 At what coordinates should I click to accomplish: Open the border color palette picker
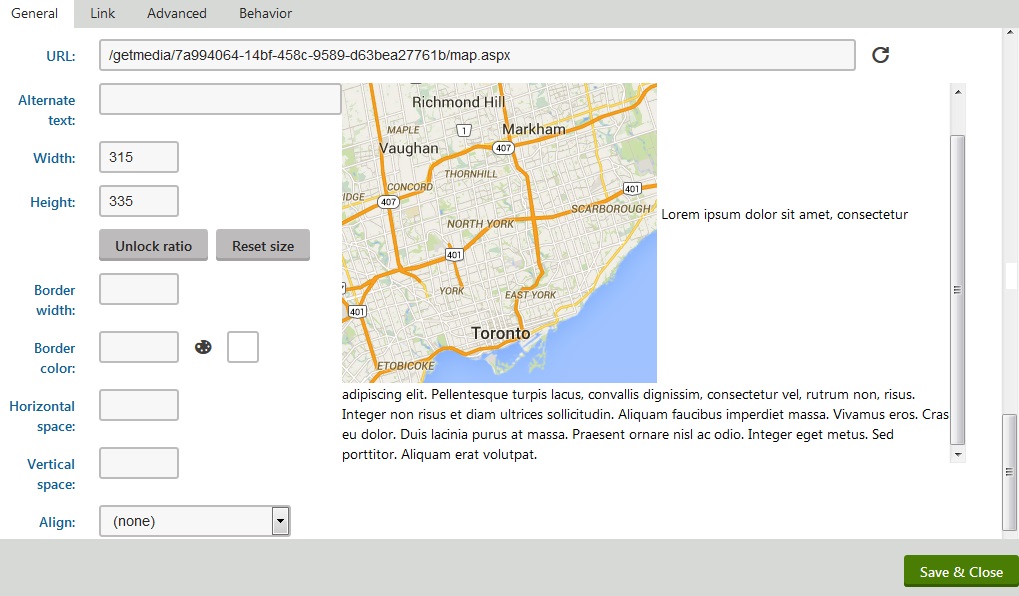(x=203, y=348)
